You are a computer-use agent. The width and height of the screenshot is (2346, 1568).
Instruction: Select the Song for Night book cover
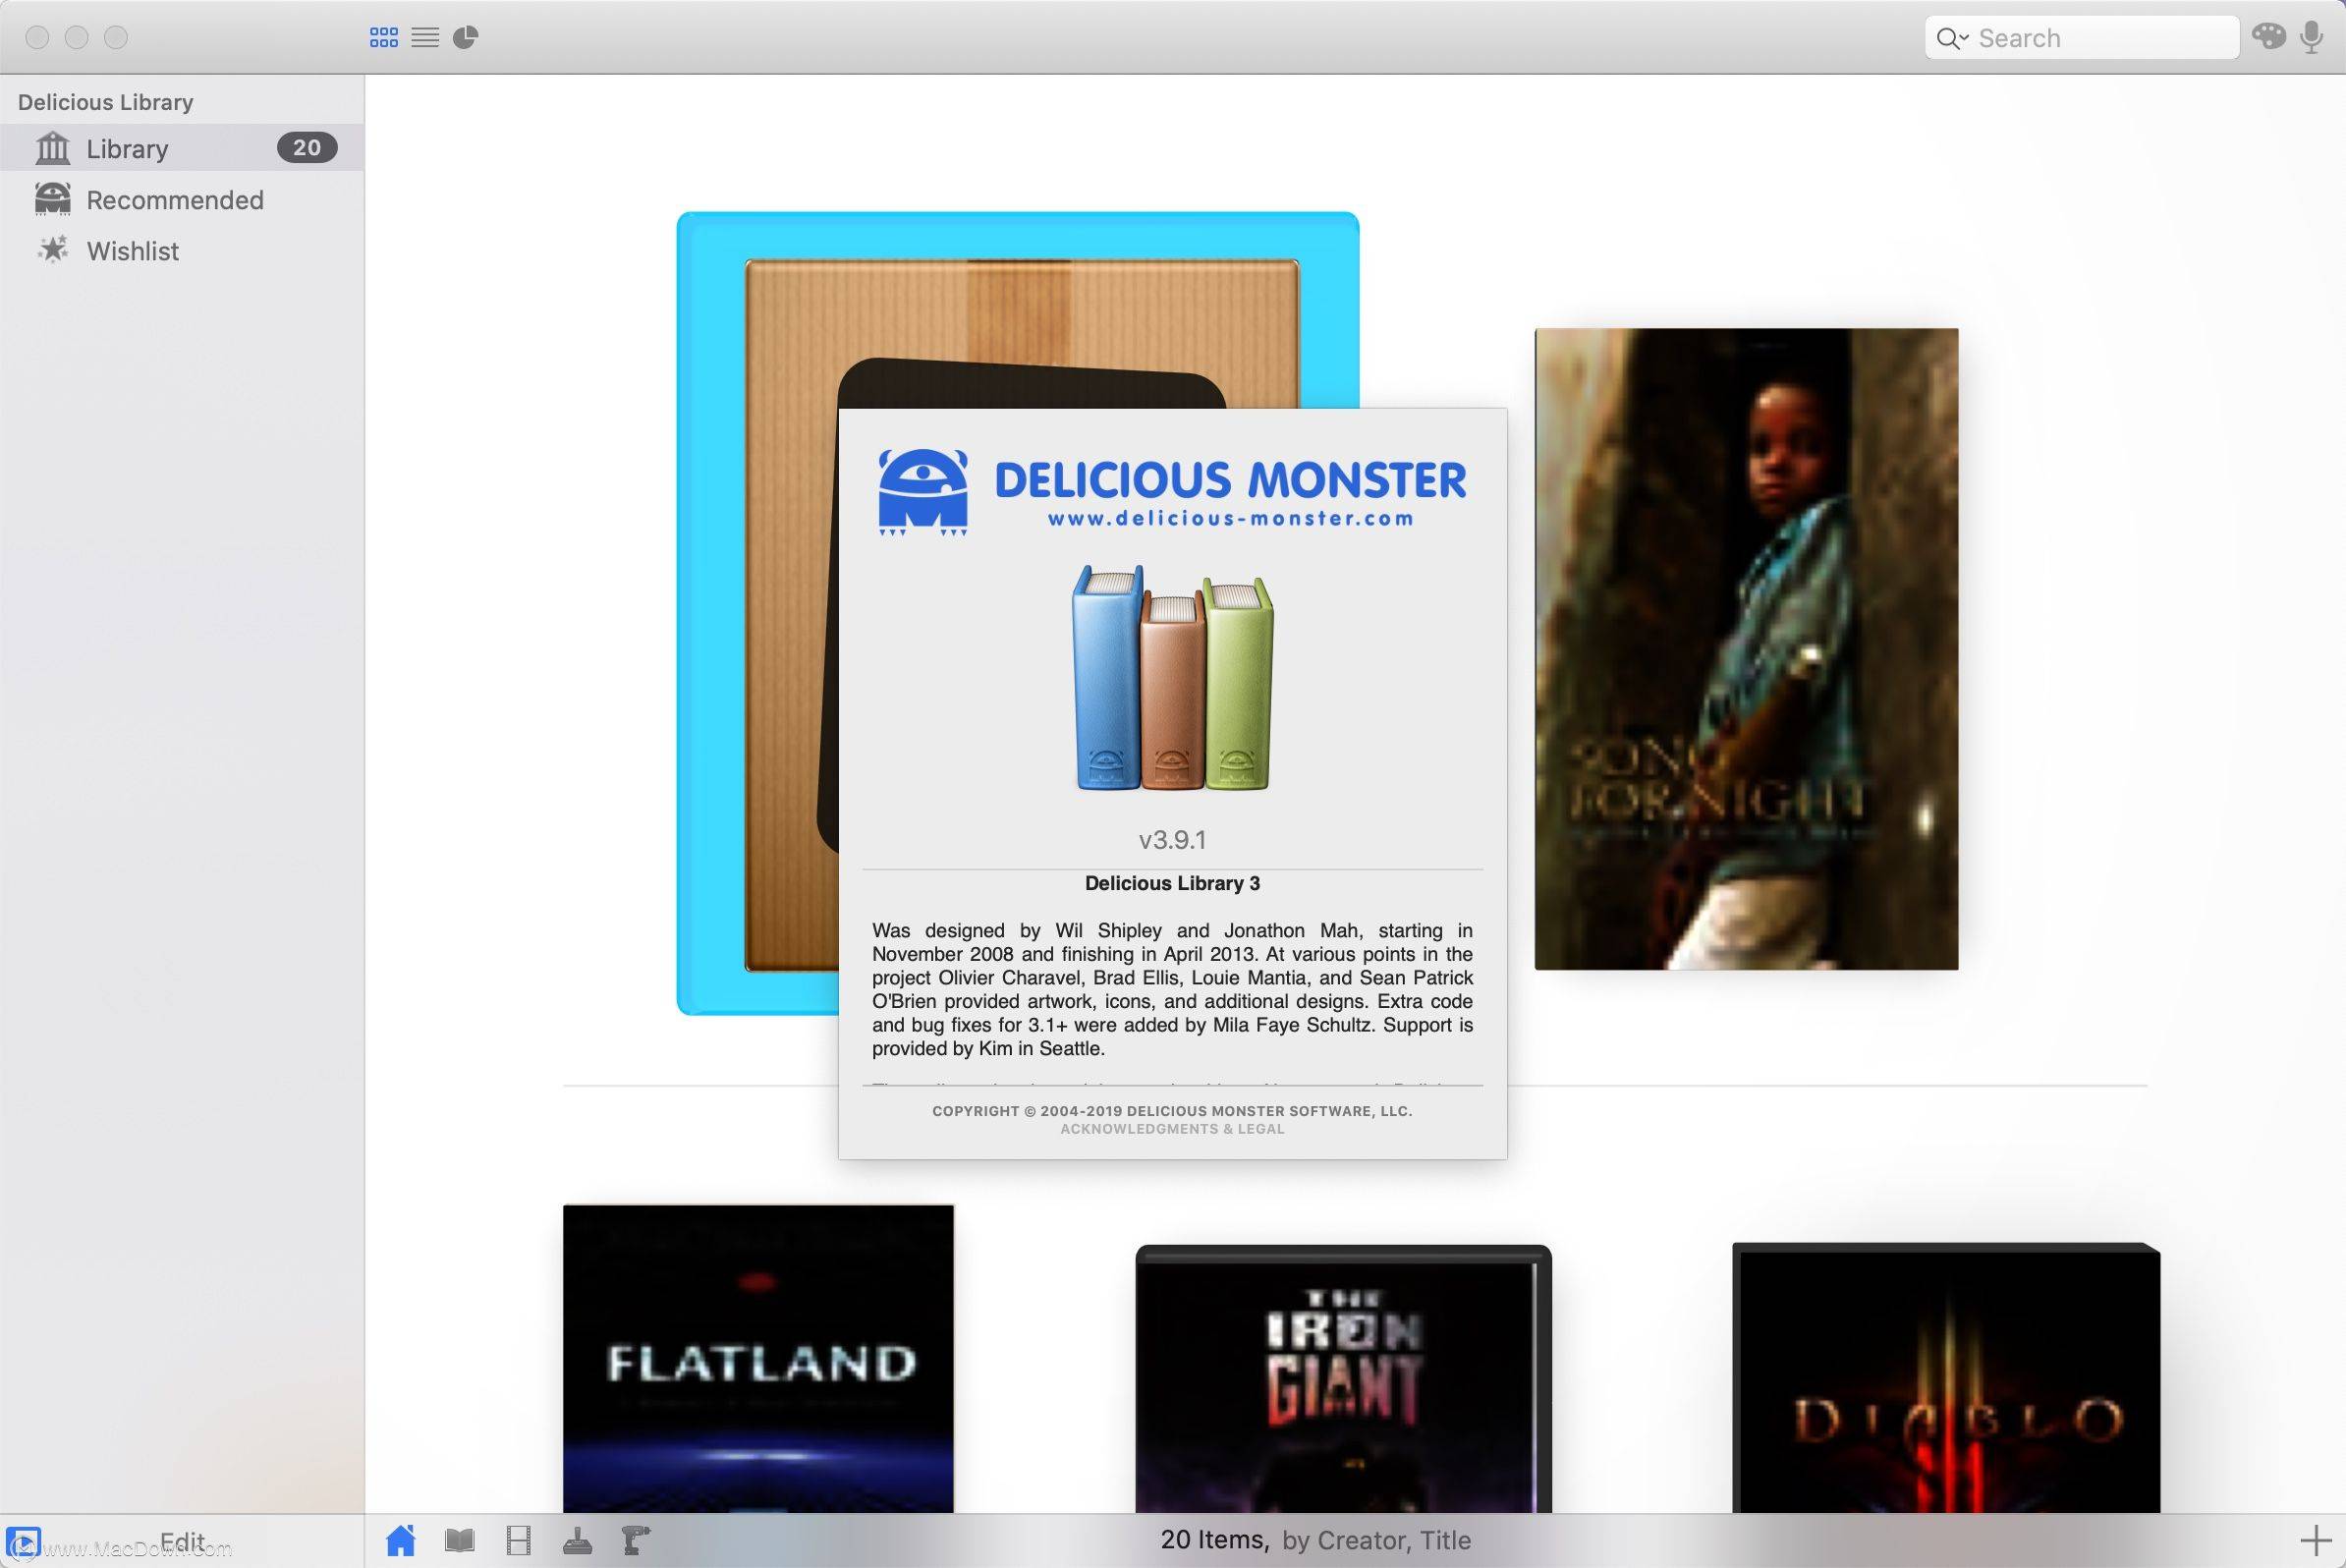point(1746,649)
